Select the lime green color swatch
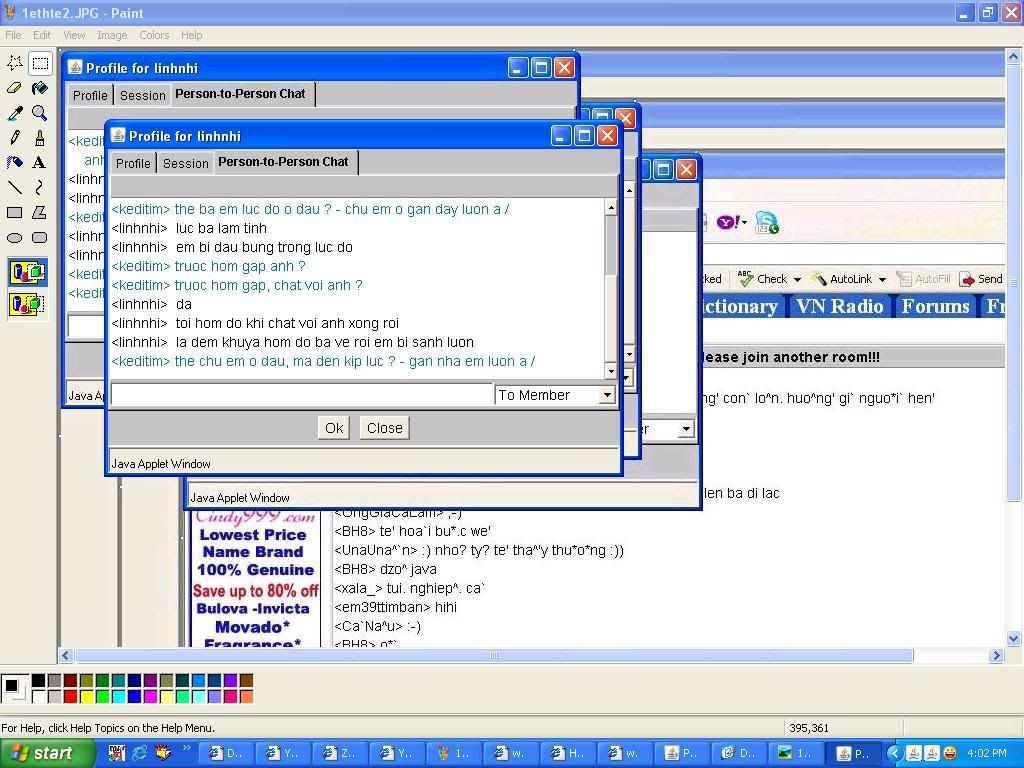The image size is (1024, 768). (x=103, y=697)
